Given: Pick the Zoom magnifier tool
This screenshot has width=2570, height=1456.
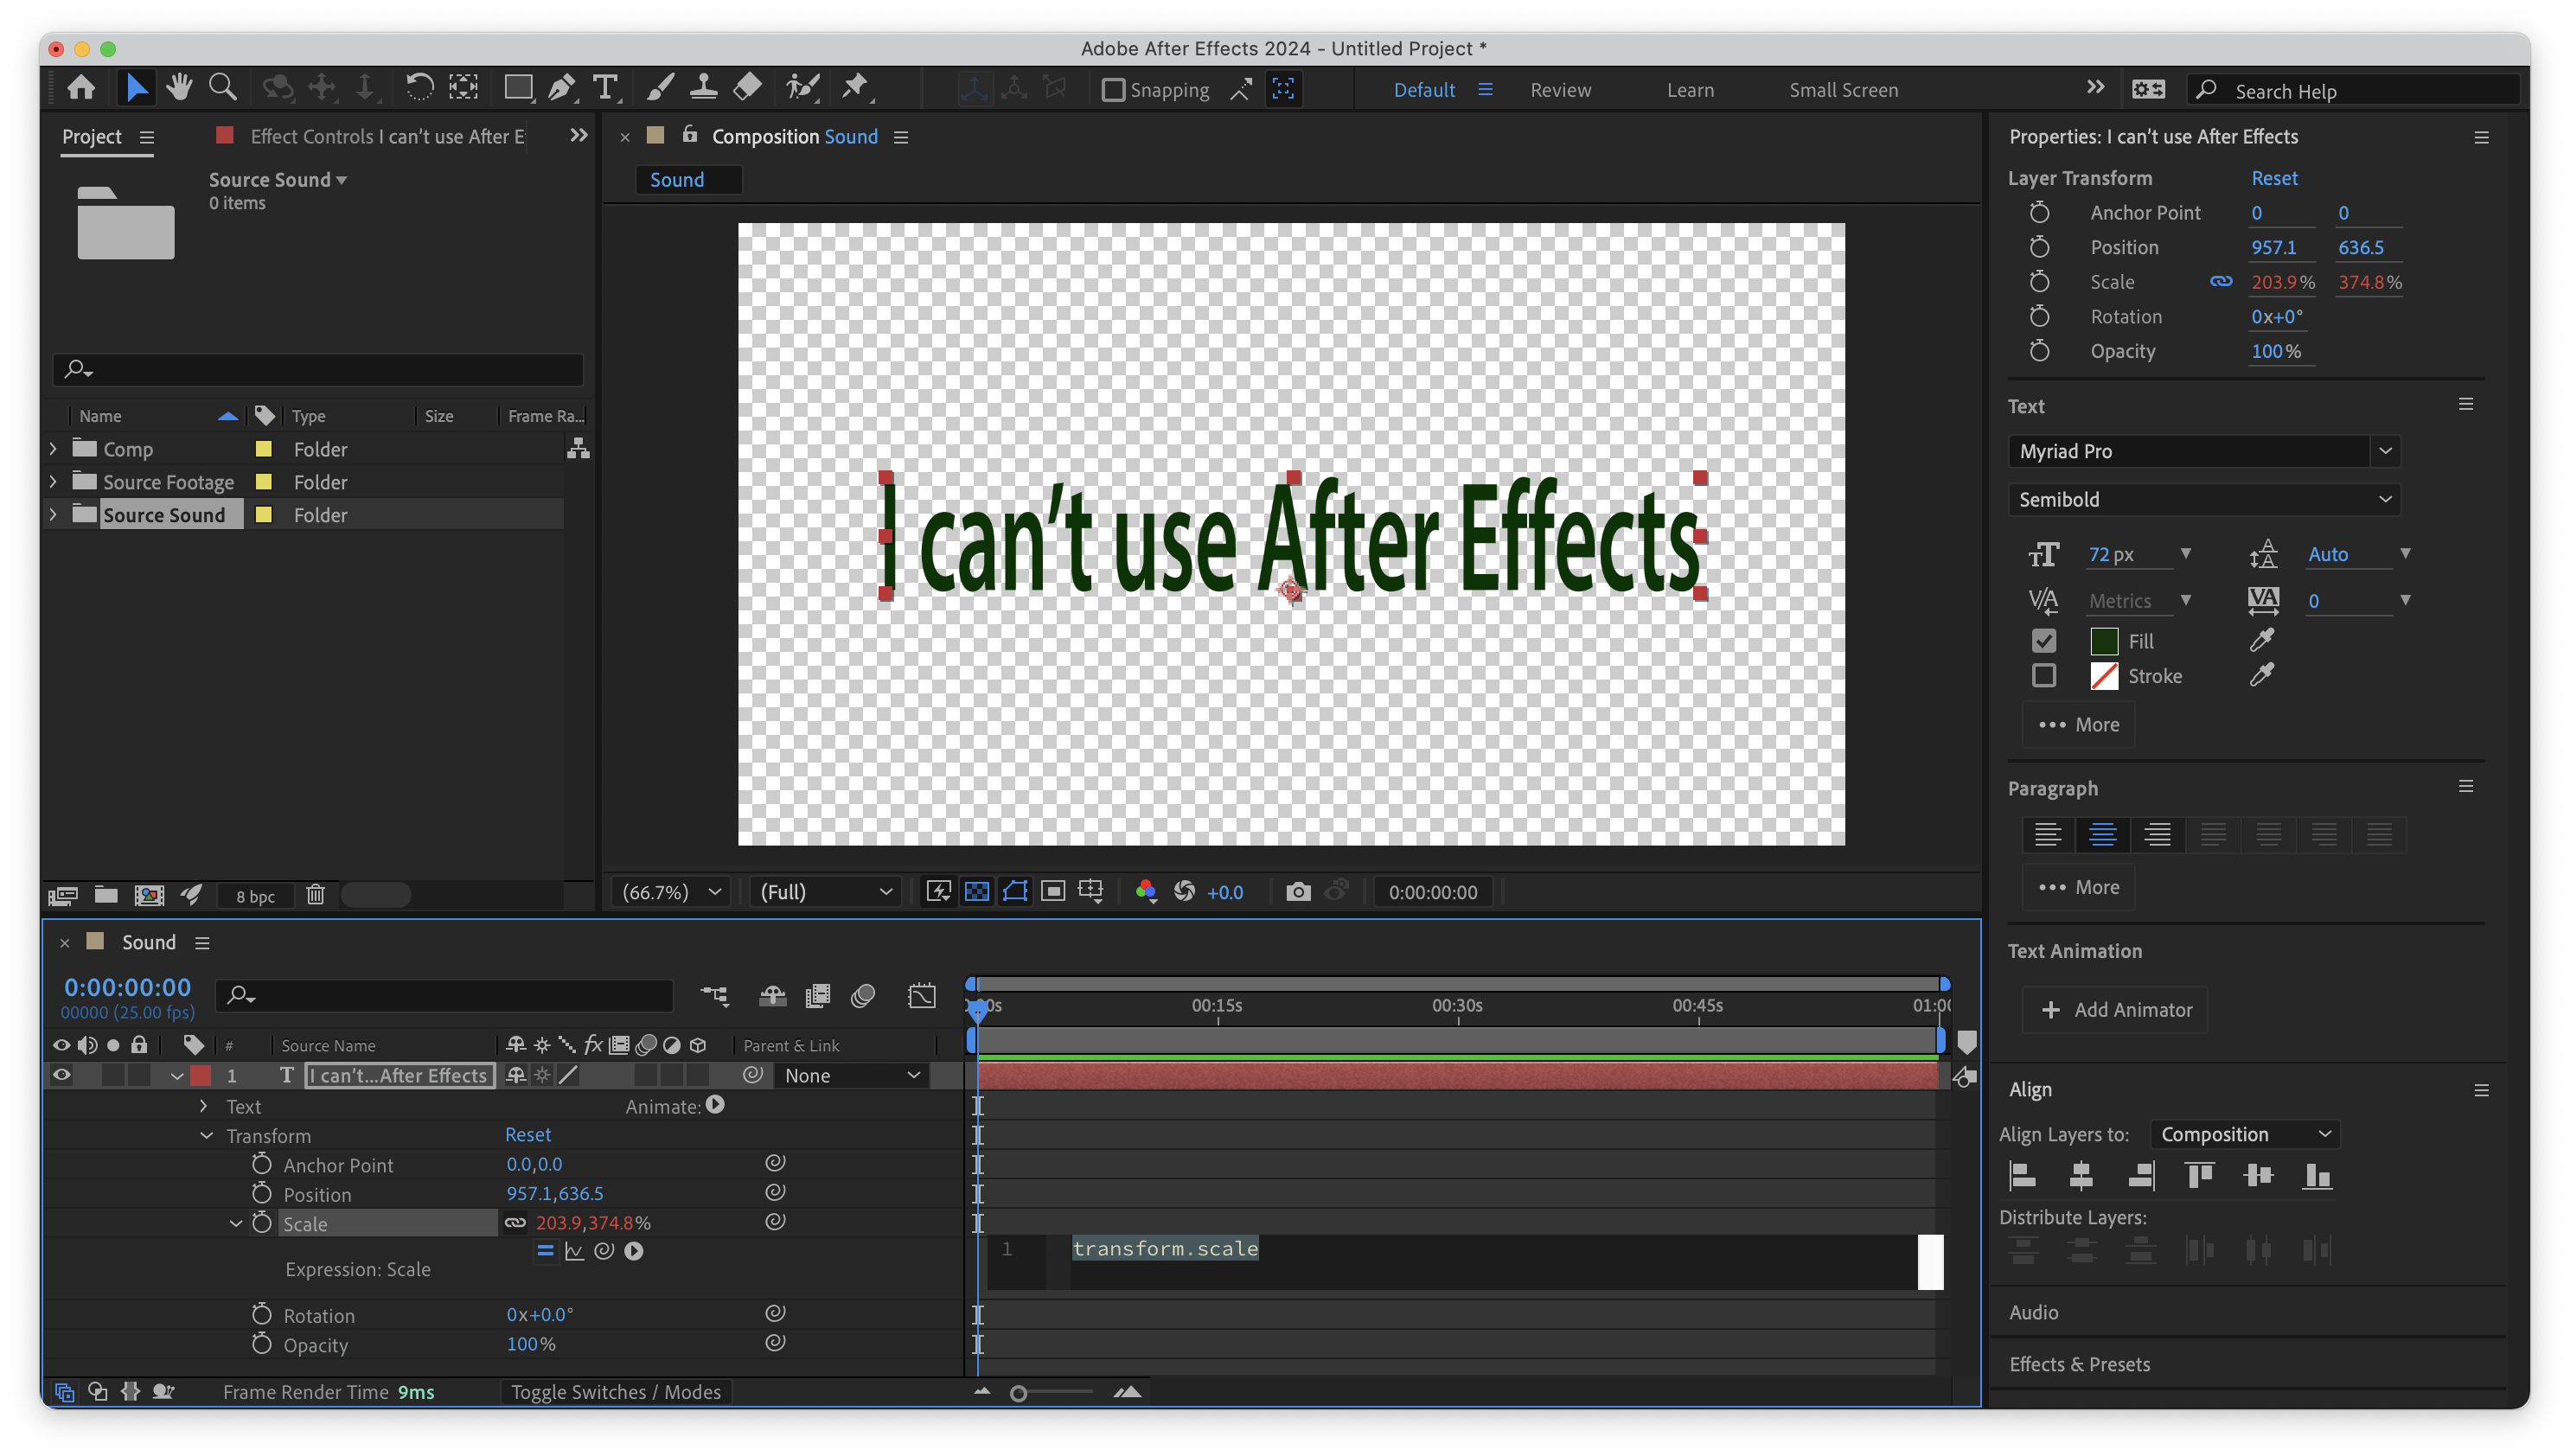Looking at the screenshot, I should click(x=222, y=88).
